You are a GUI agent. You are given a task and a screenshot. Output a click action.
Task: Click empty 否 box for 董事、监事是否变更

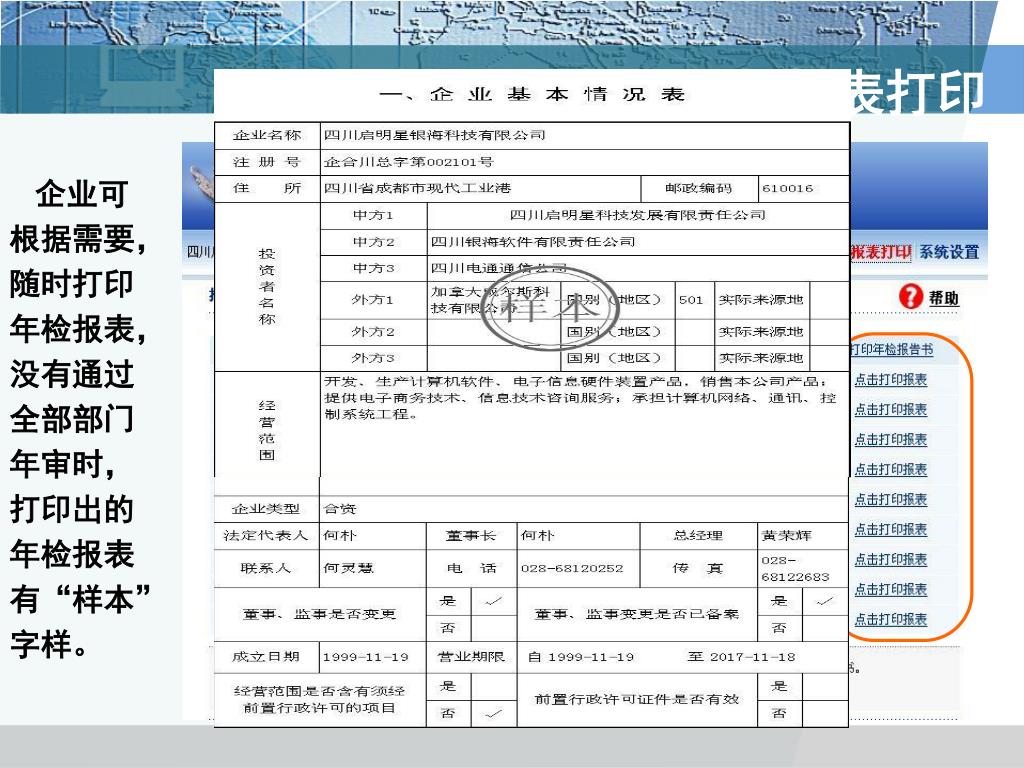click(494, 628)
